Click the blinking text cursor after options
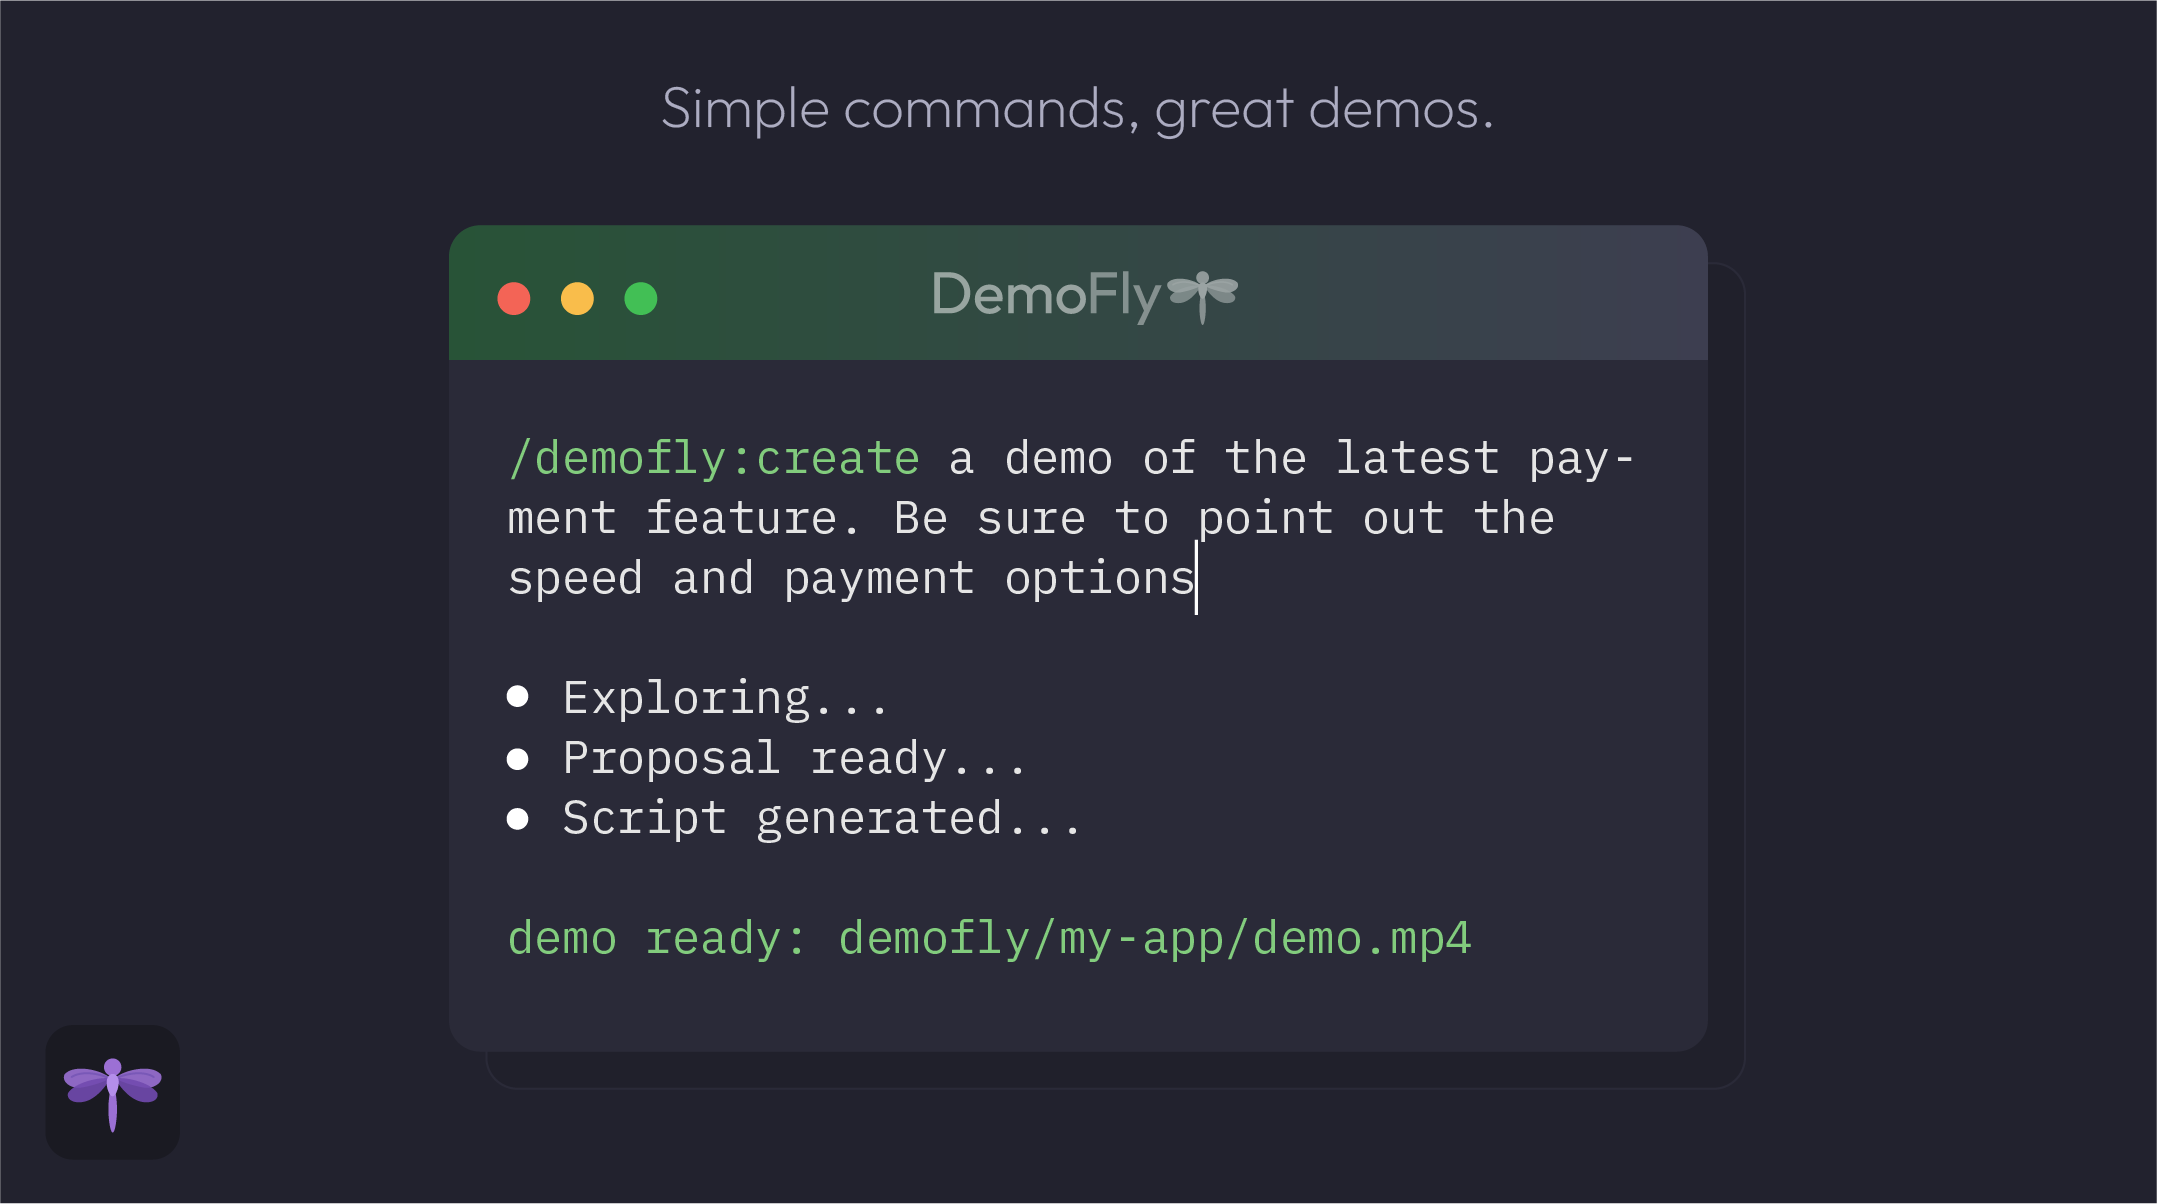The image size is (2157, 1204). tap(1197, 578)
